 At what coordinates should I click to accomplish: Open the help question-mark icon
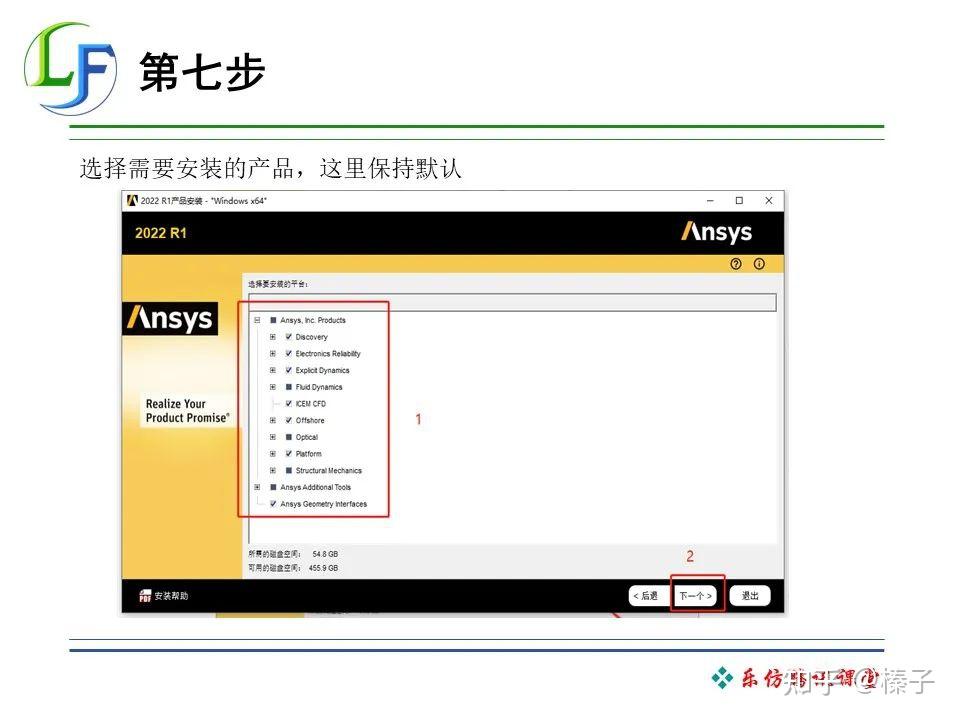pos(736,263)
